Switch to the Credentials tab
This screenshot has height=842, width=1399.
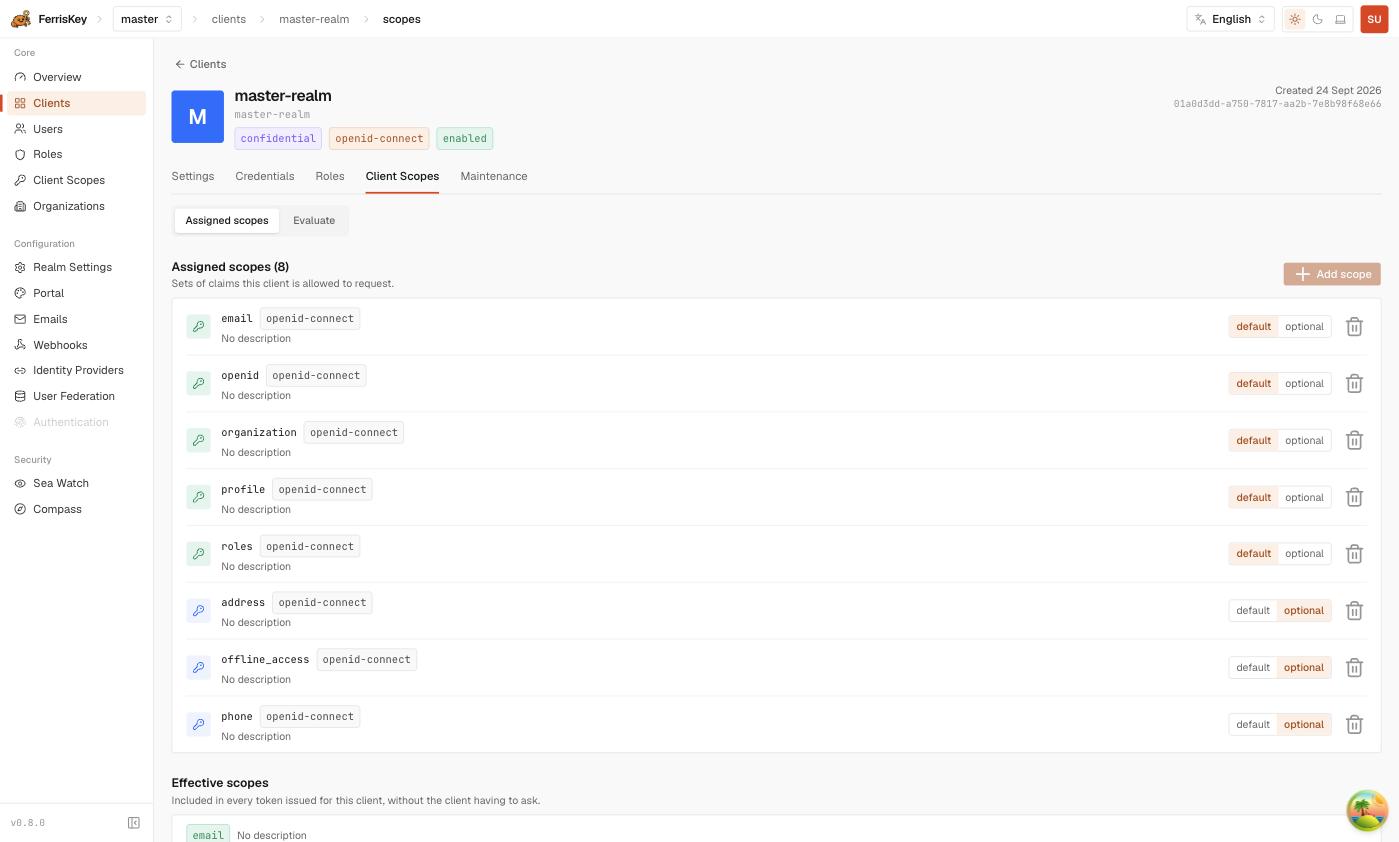[x=265, y=176]
